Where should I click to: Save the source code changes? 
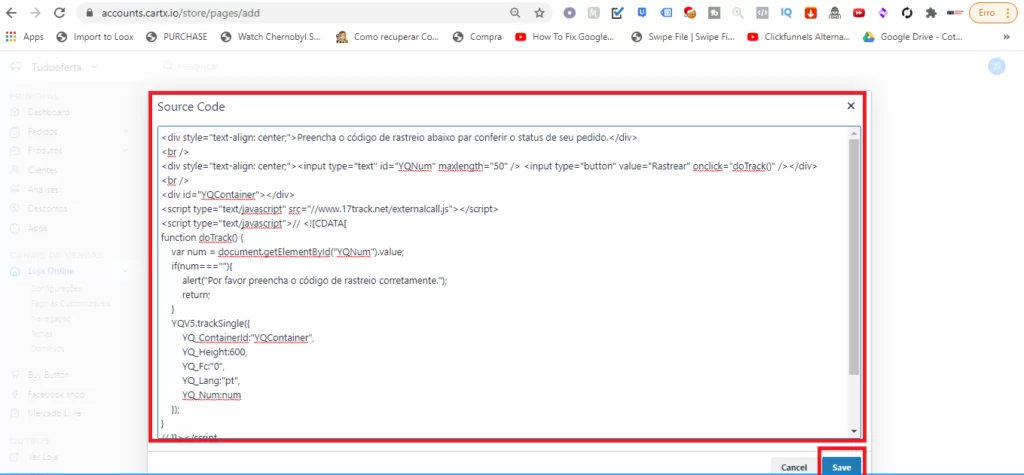click(x=841, y=467)
